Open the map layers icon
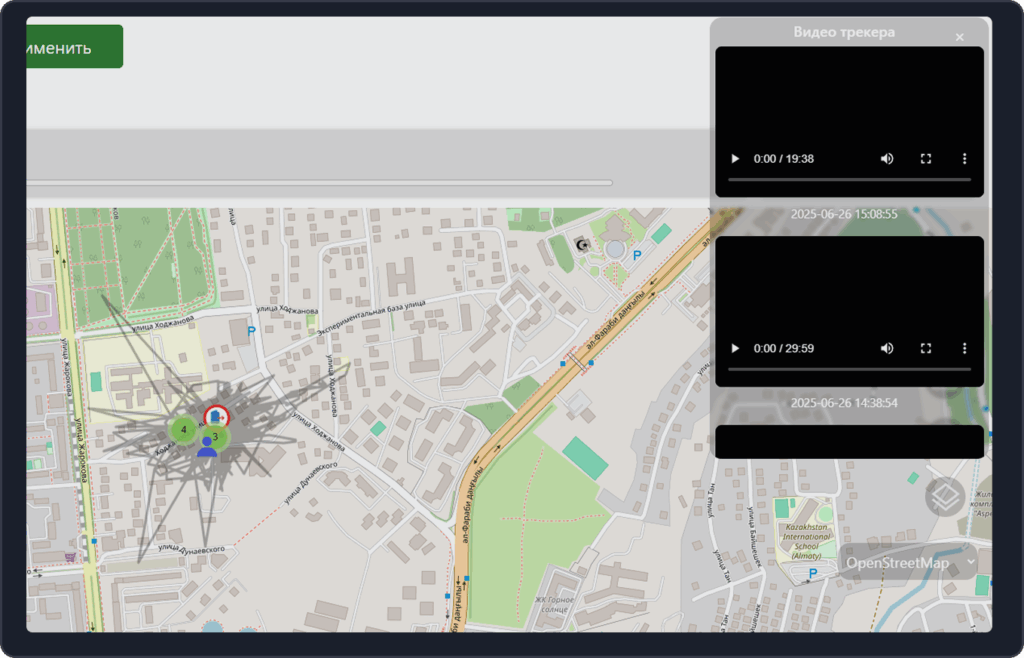This screenshot has height=658, width=1024. pyautogui.click(x=944, y=496)
